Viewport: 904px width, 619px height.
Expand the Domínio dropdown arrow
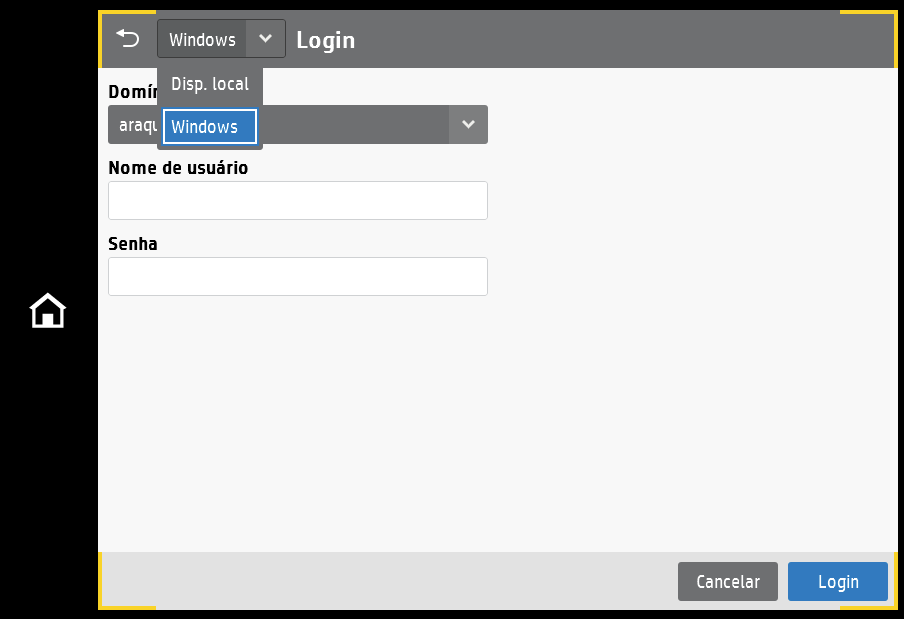(468, 125)
